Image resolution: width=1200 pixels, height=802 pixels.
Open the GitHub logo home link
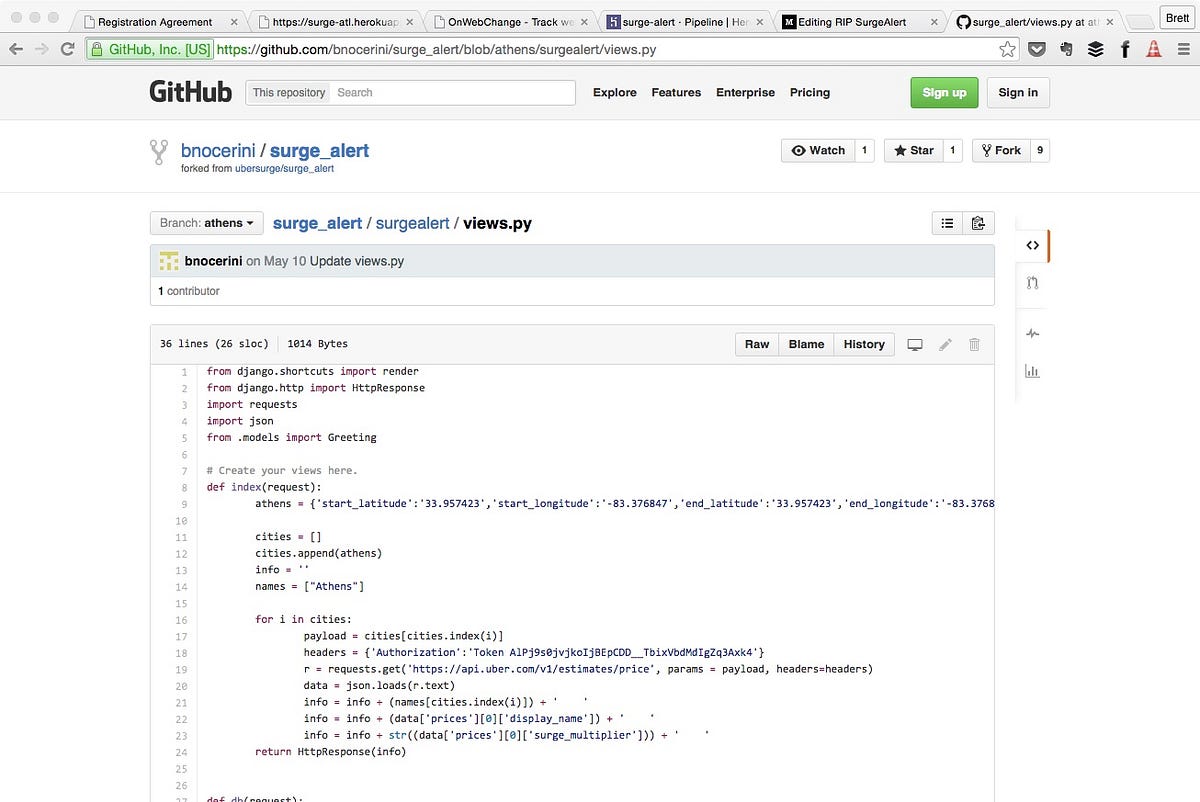click(190, 92)
